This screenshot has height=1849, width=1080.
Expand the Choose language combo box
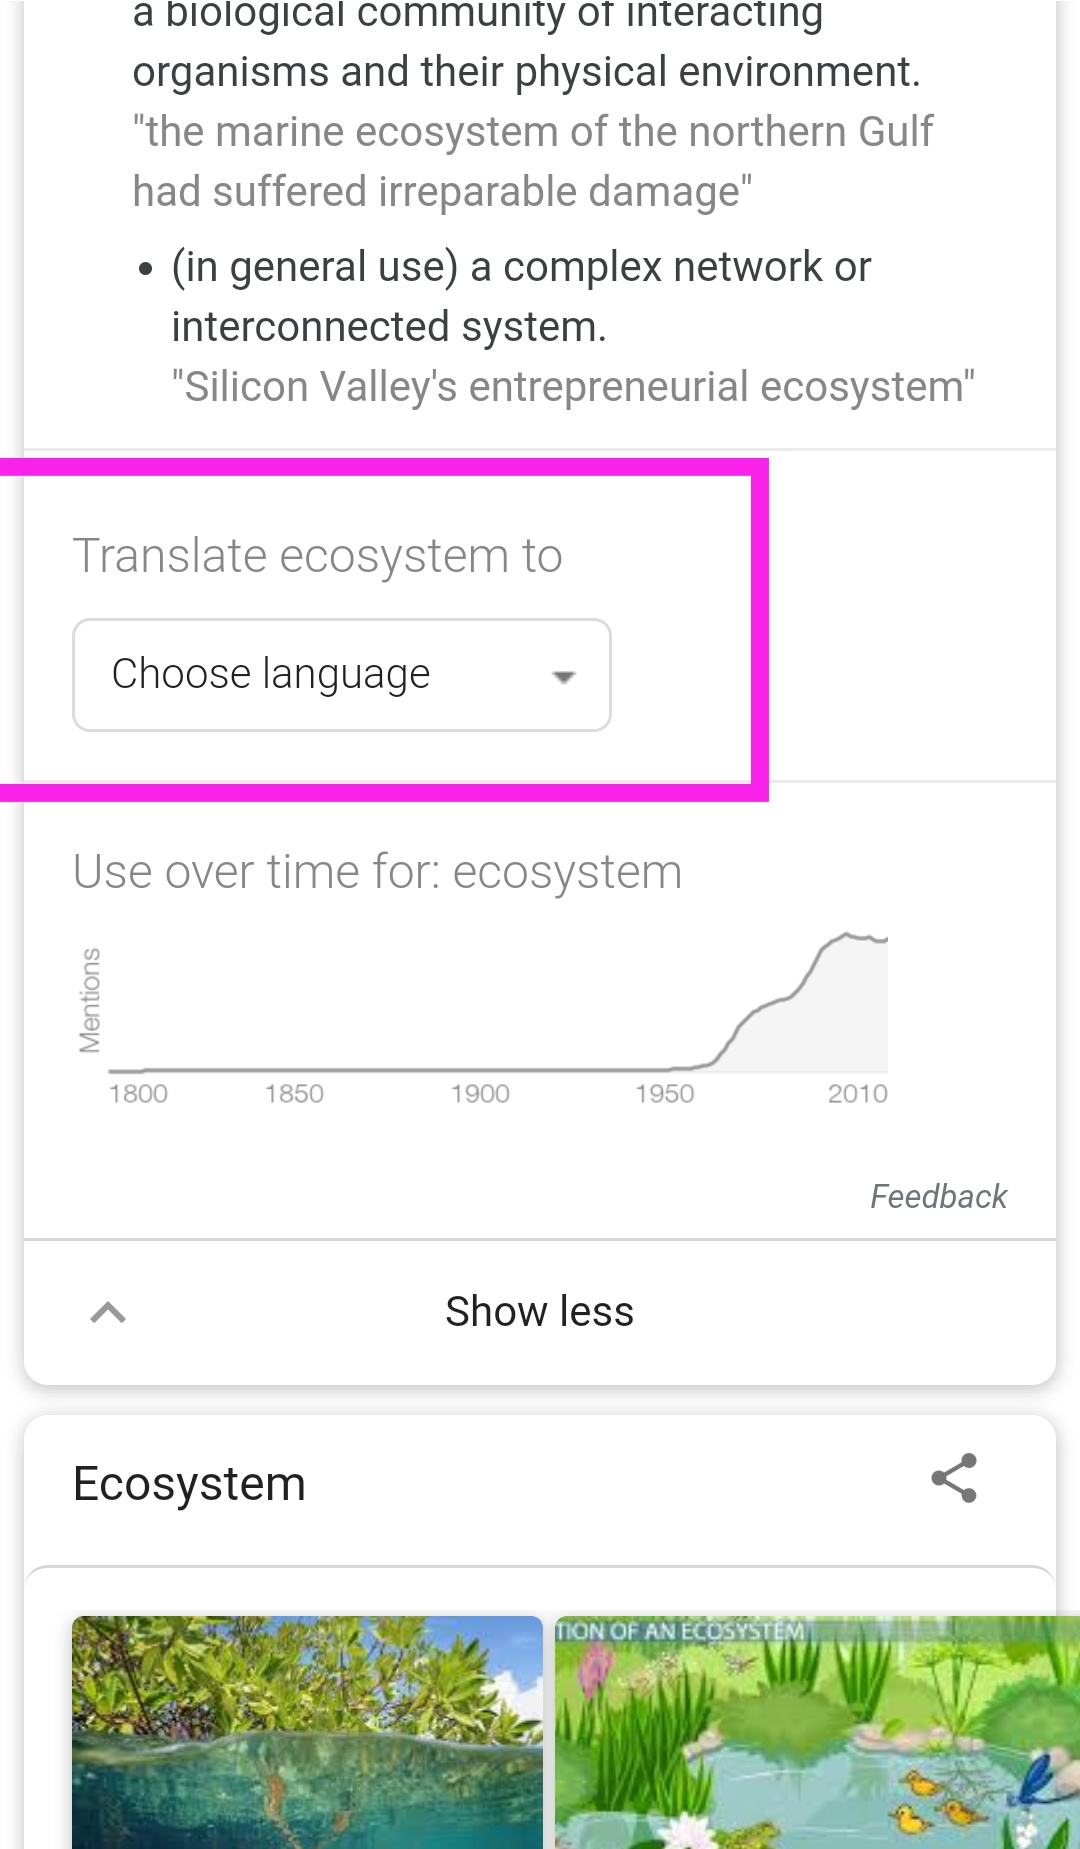[x=340, y=674]
